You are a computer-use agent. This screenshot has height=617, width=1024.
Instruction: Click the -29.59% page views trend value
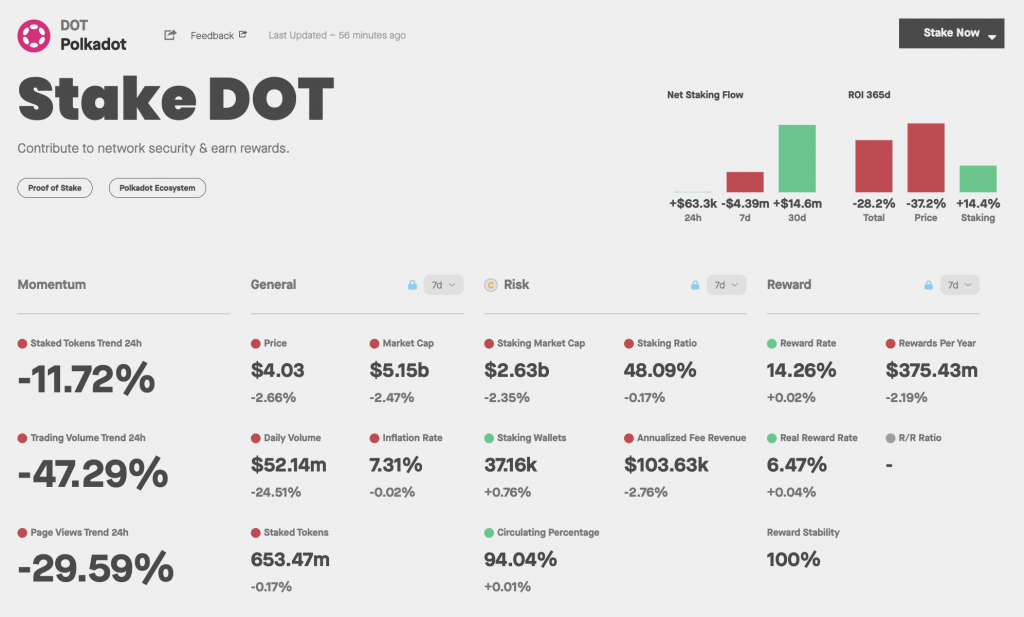[95, 569]
